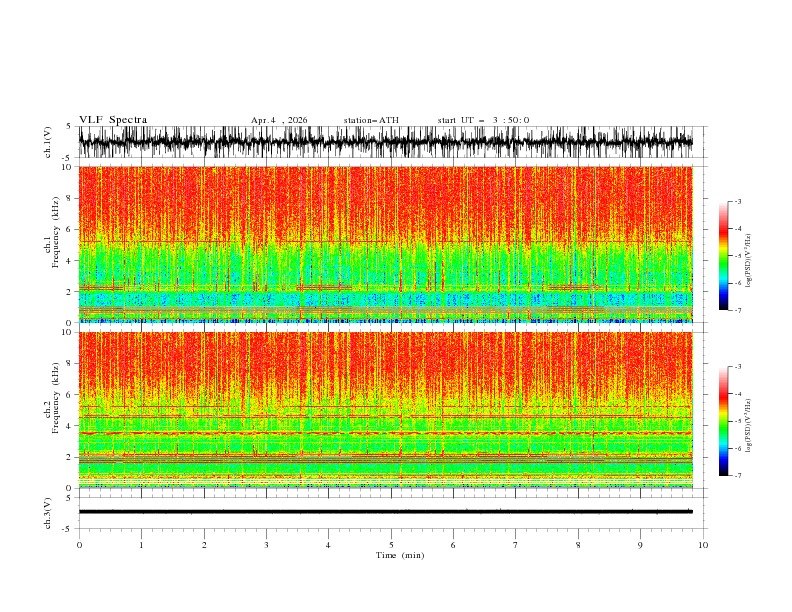Click the ch.1 frequency tick "4"

coord(69,261)
